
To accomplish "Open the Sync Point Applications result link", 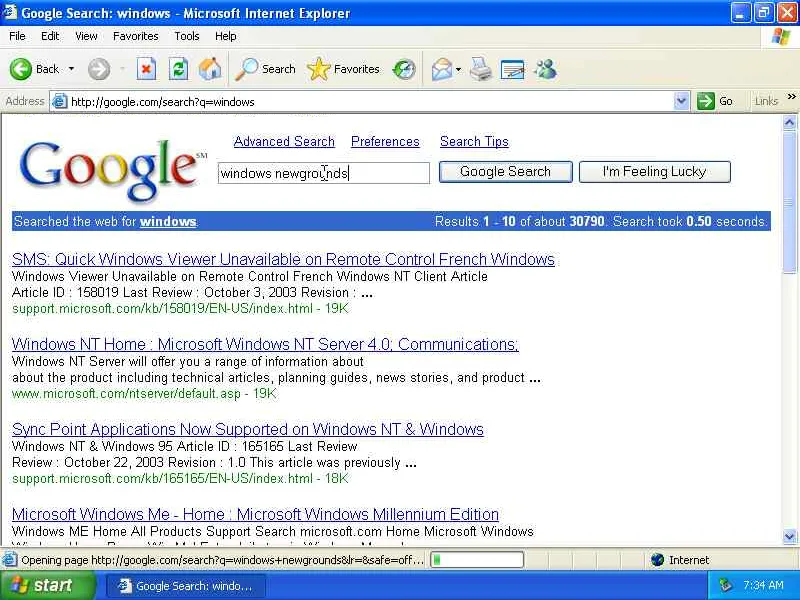I will [247, 429].
